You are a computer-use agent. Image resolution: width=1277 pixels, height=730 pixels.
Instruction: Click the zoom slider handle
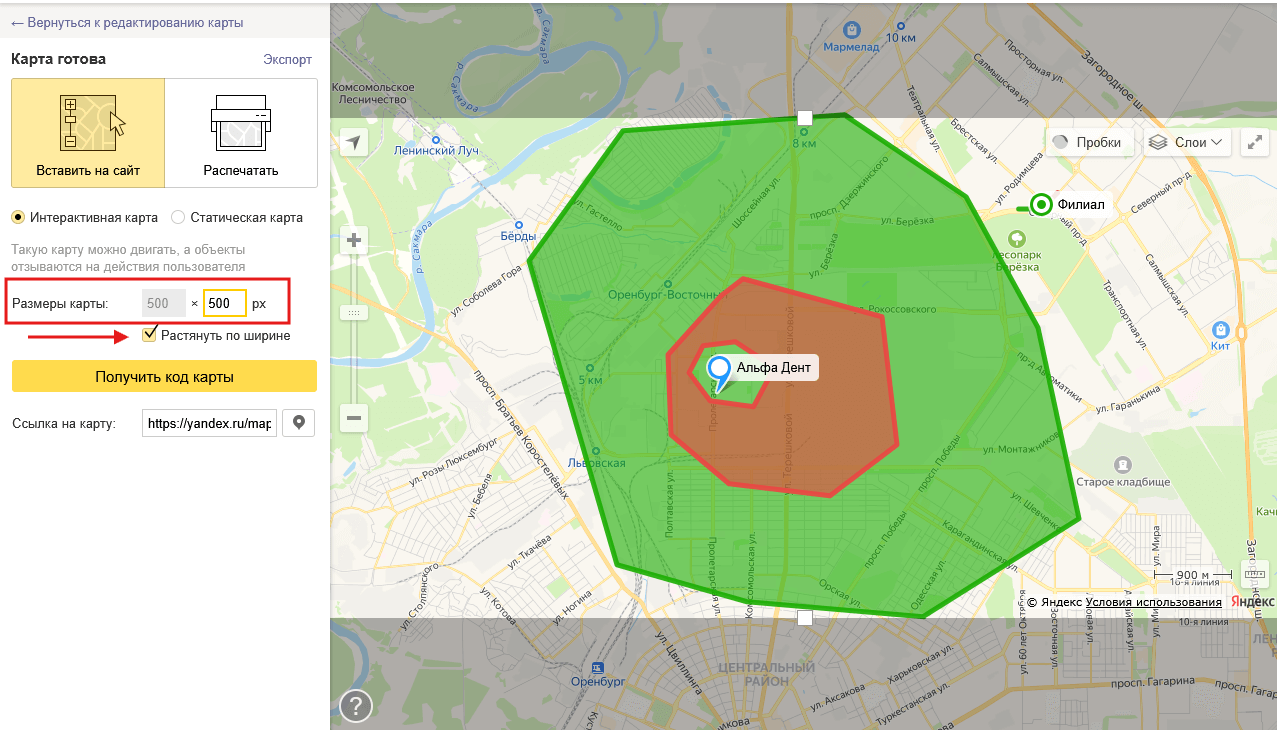coord(354,313)
